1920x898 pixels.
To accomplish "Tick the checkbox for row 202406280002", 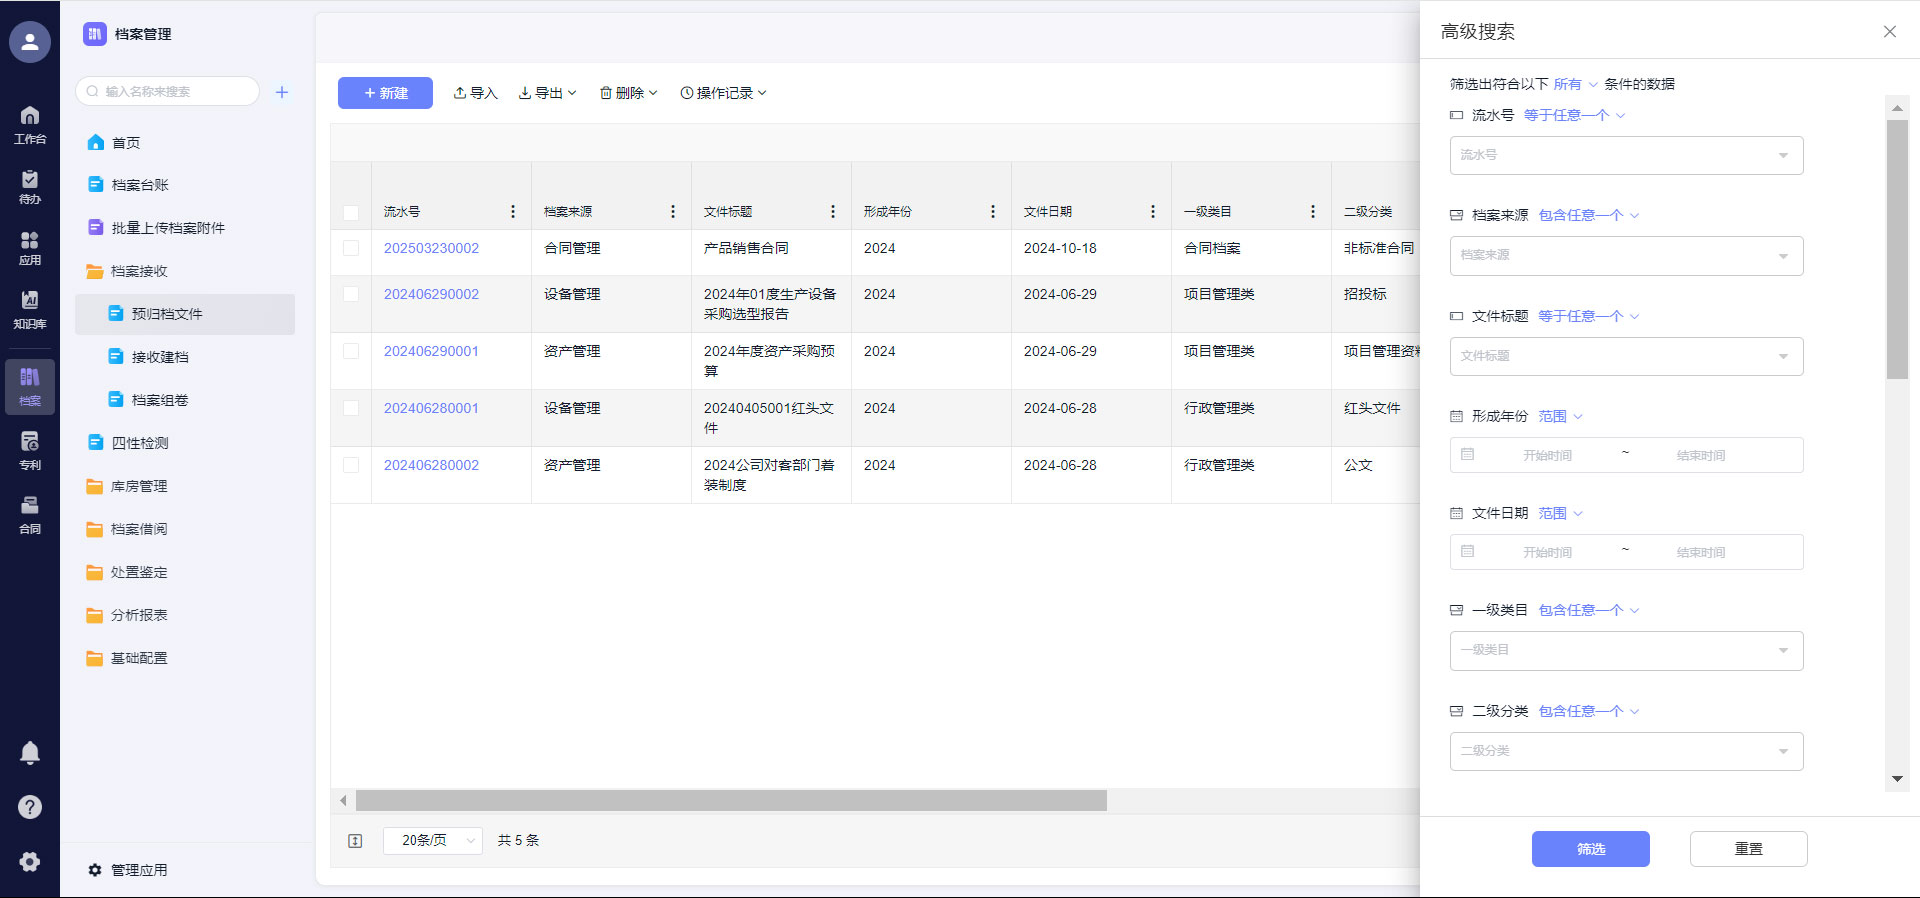I will 351,465.
